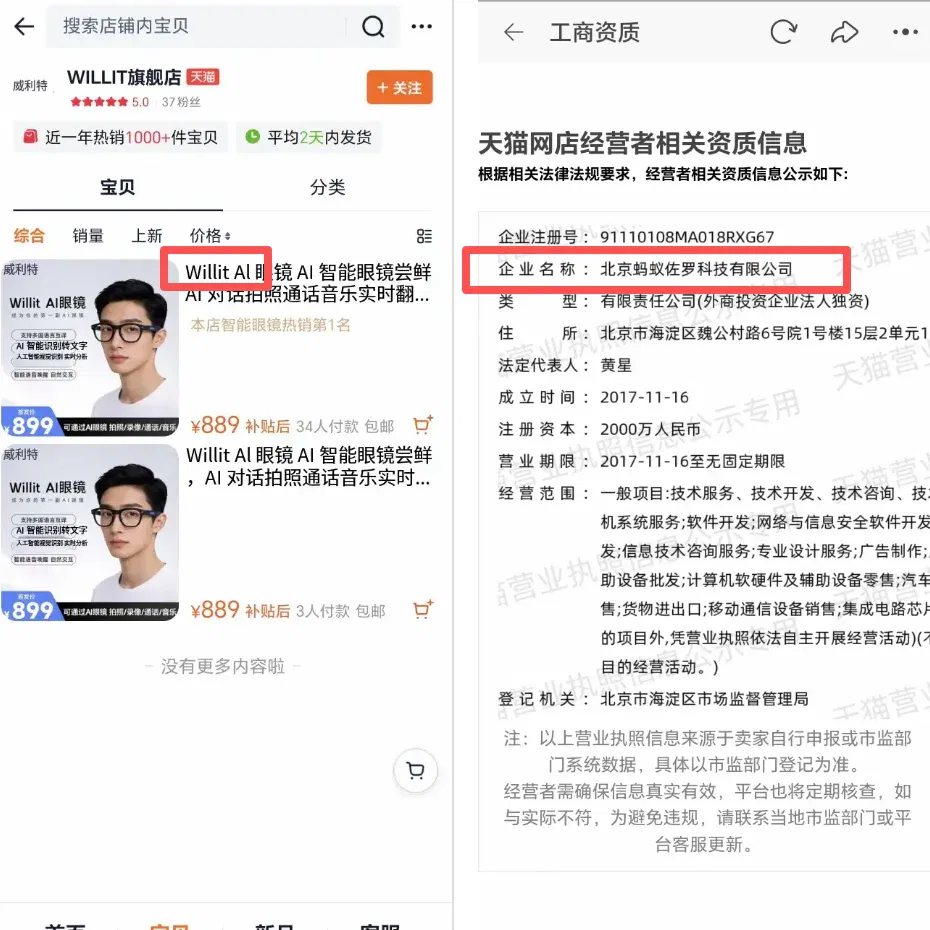Select 北京市海淀区市场监督管理局 text
The width and height of the screenshot is (930, 930).
pos(704,699)
